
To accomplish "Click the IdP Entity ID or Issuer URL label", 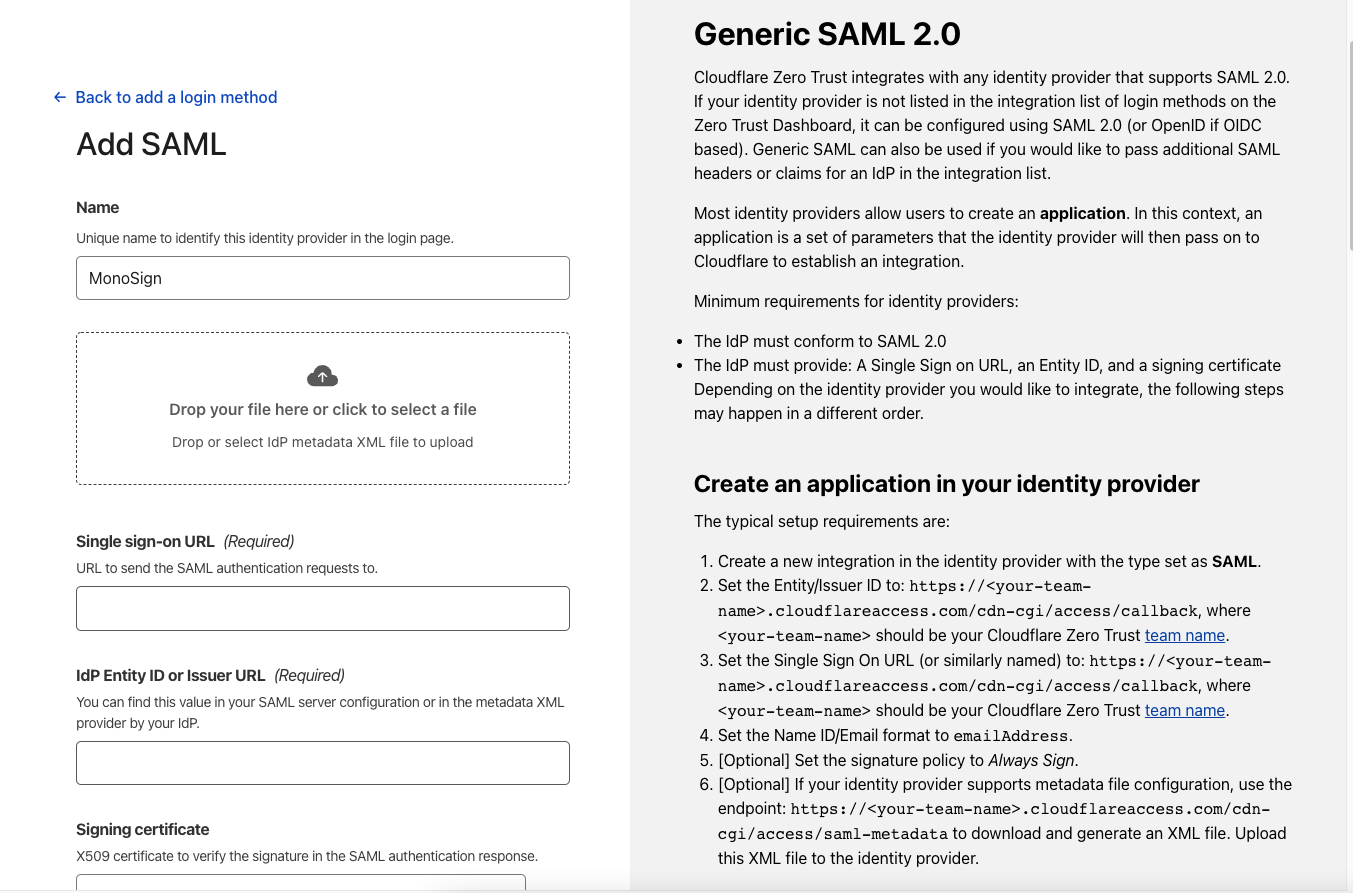I will [171, 675].
